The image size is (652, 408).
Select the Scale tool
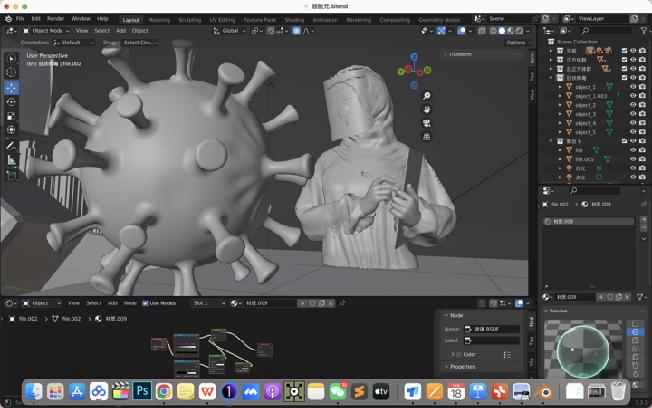[x=11, y=115]
